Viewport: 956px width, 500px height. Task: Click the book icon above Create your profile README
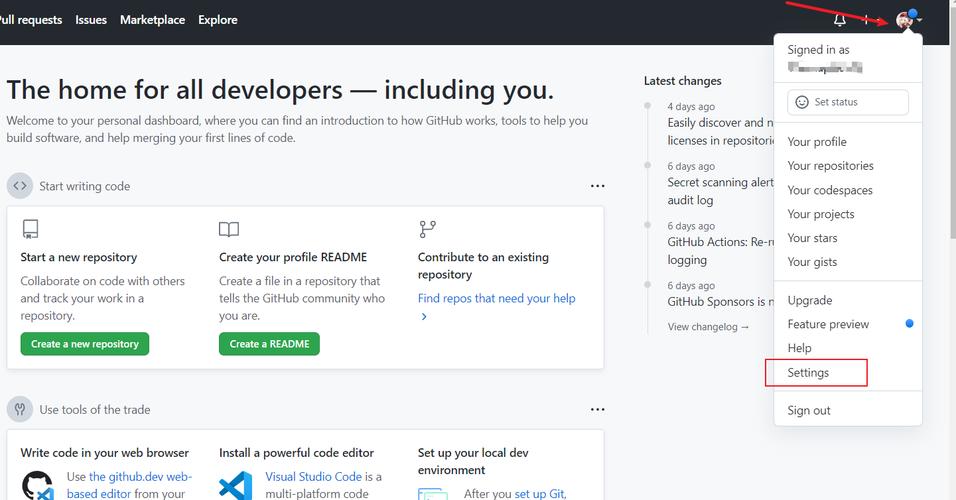click(x=229, y=229)
